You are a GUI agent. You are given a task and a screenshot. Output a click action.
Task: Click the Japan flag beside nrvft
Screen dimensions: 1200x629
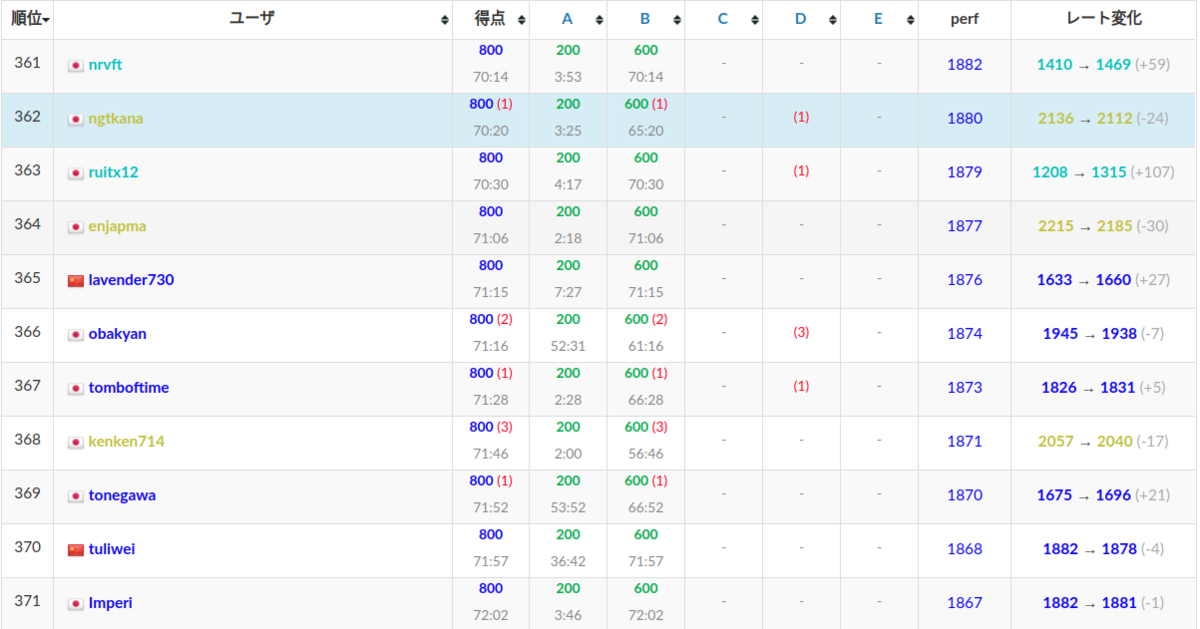click(75, 66)
